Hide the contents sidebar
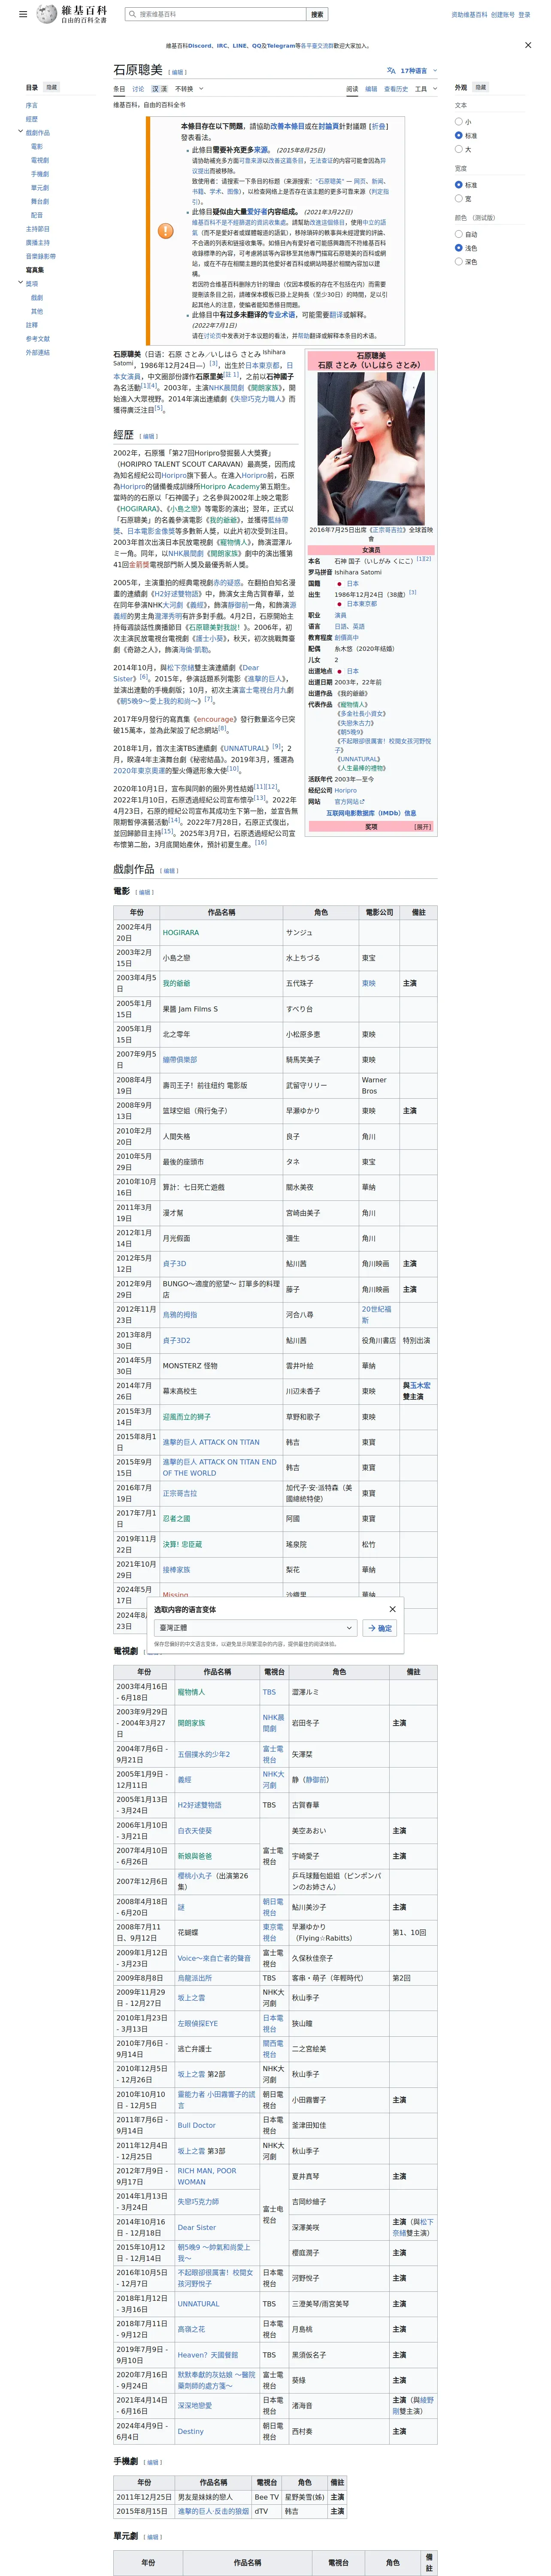The width and height of the screenshot is (551, 2576). (x=52, y=87)
